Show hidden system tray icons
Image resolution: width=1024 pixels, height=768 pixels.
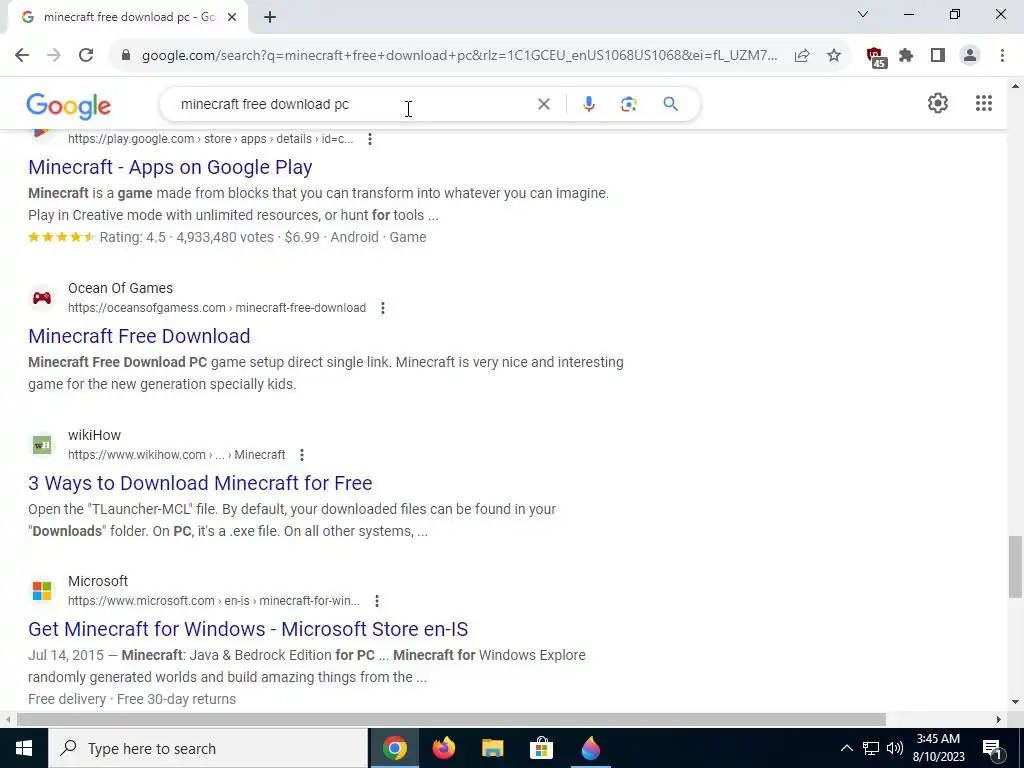846,748
